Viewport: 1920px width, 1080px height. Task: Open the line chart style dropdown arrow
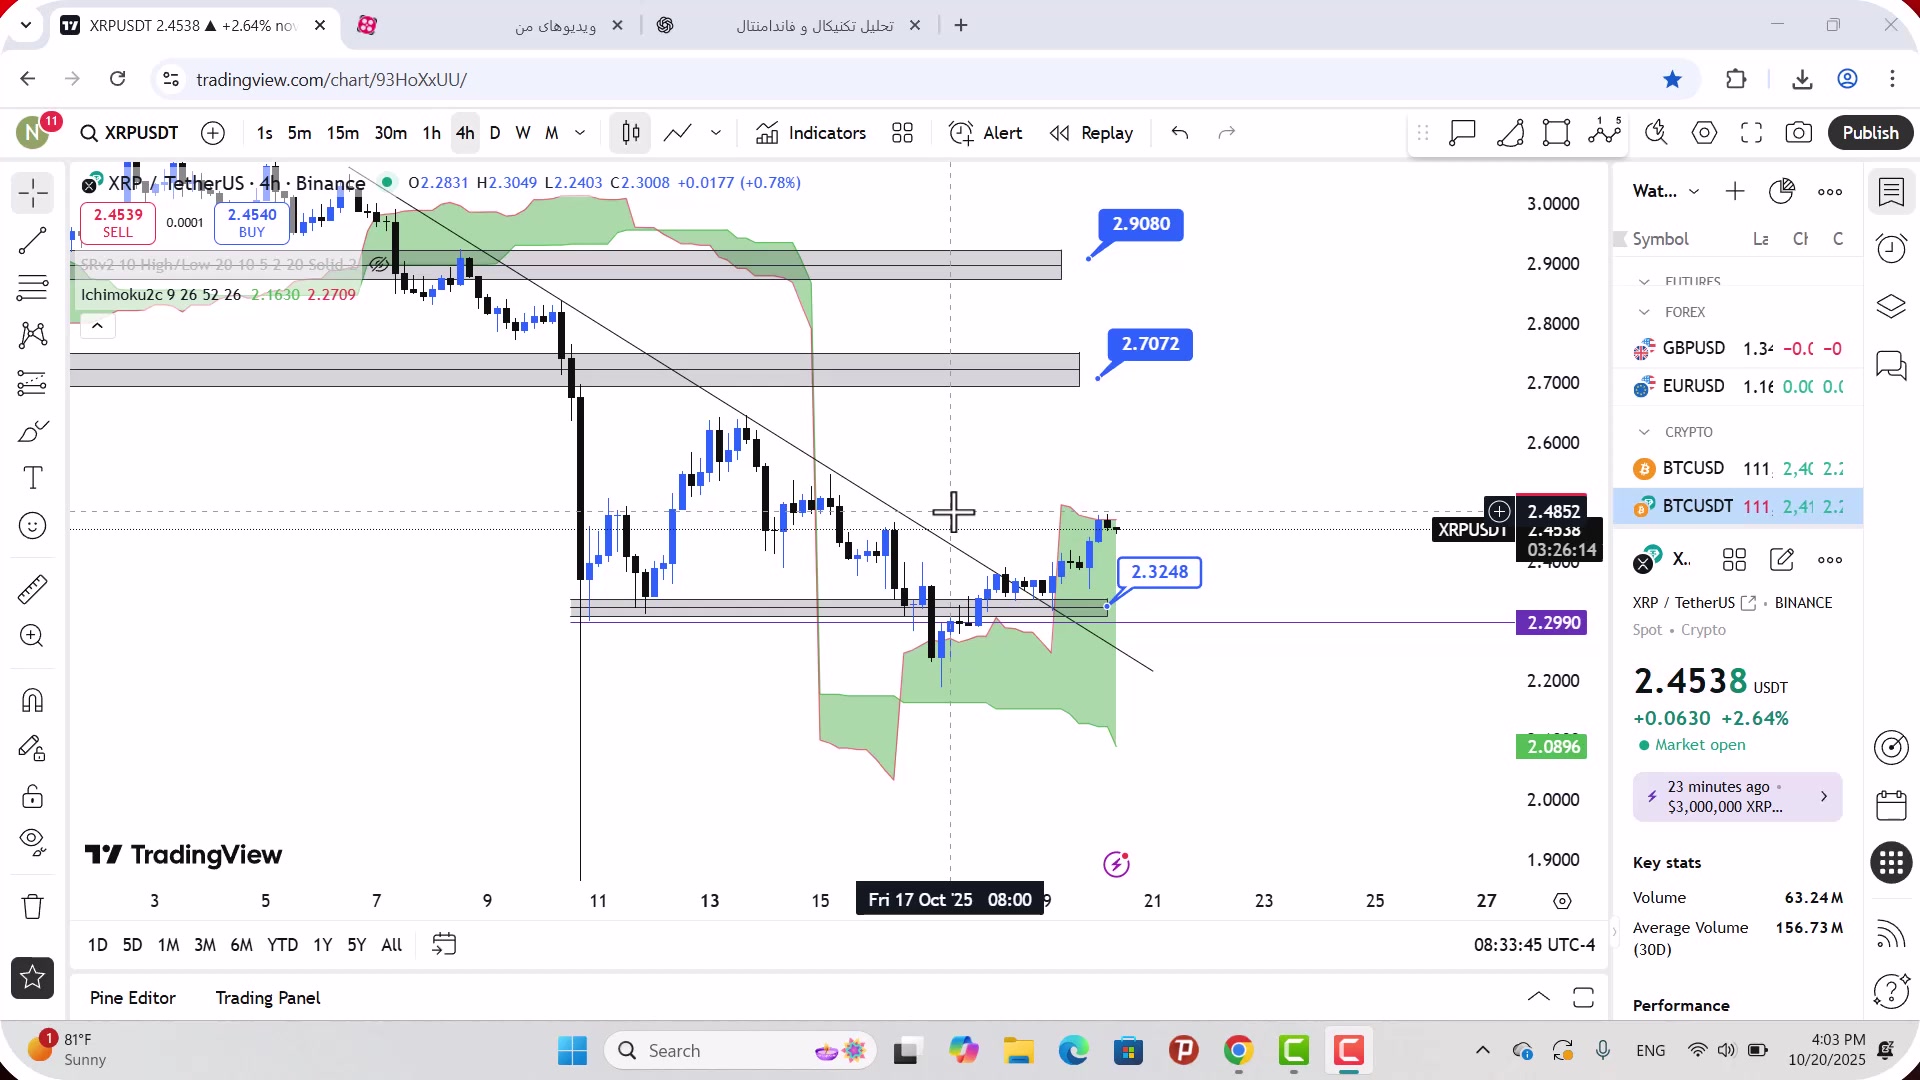tap(716, 133)
